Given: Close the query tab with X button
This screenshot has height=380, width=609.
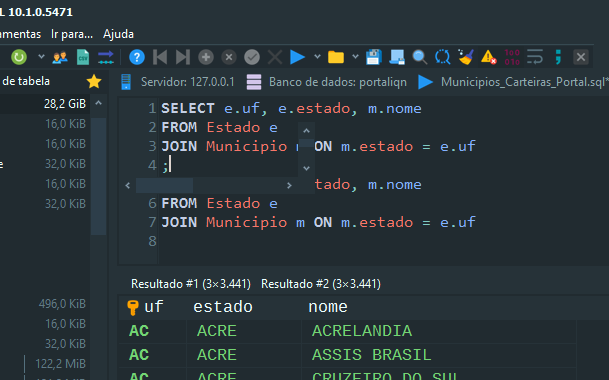Looking at the screenshot, I should click(581, 57).
